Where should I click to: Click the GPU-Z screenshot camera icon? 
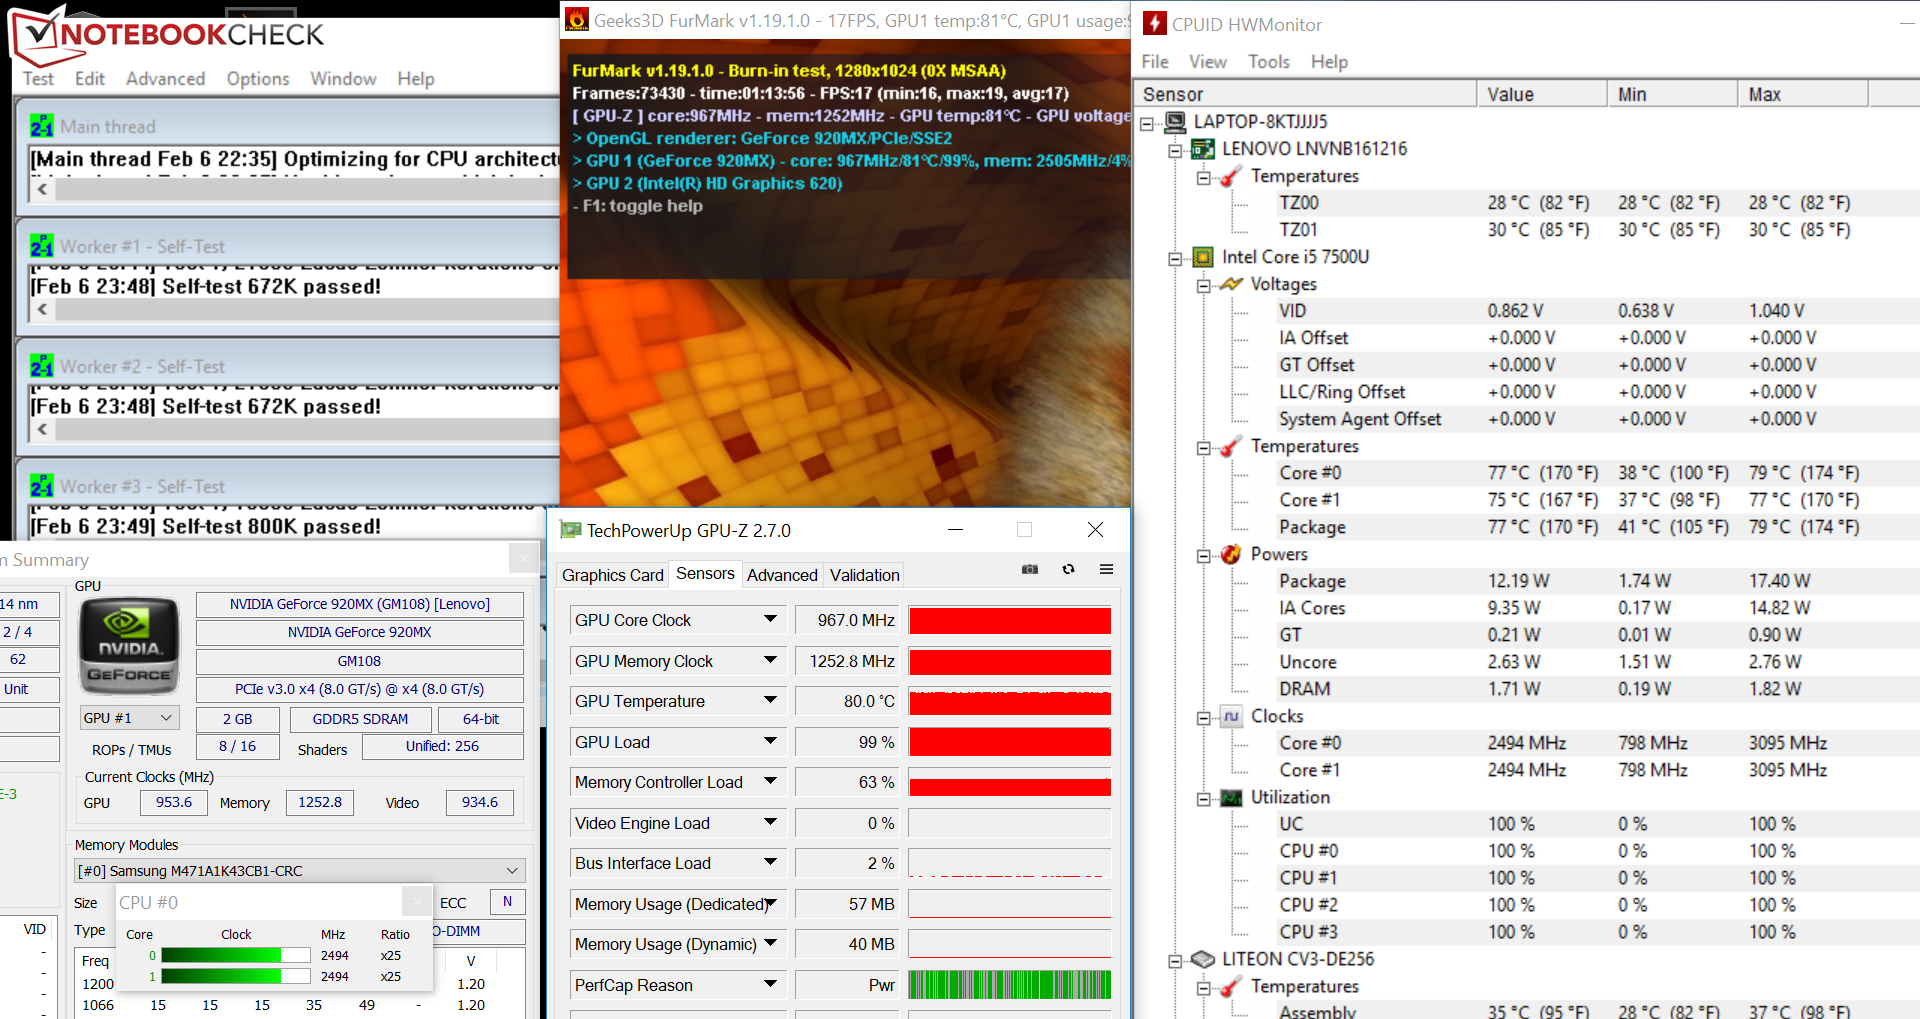1030,569
